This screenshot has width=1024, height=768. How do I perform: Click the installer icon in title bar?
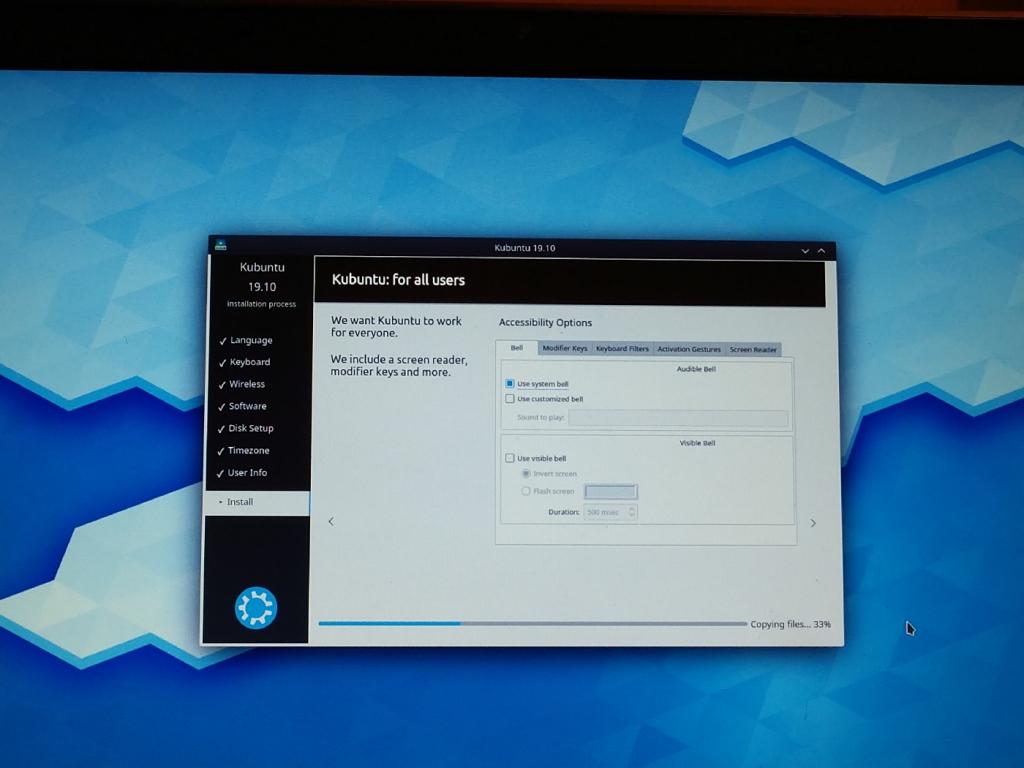tap(220, 246)
